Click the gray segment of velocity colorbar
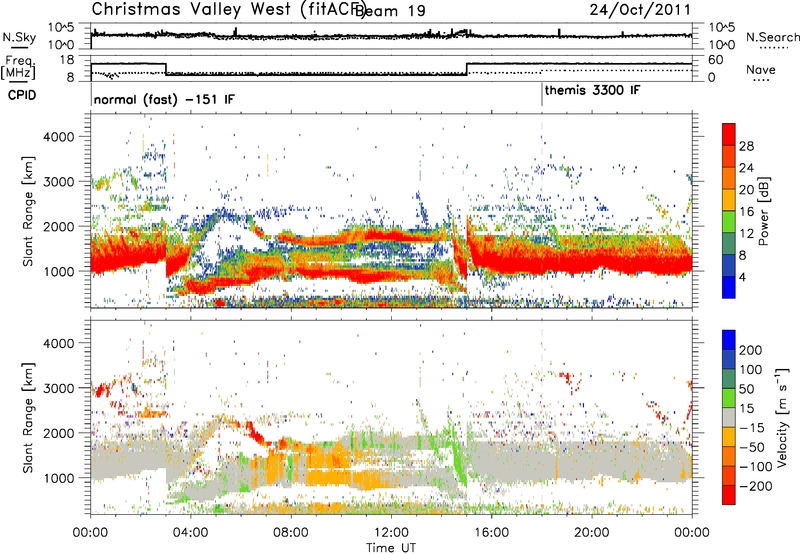 point(729,417)
